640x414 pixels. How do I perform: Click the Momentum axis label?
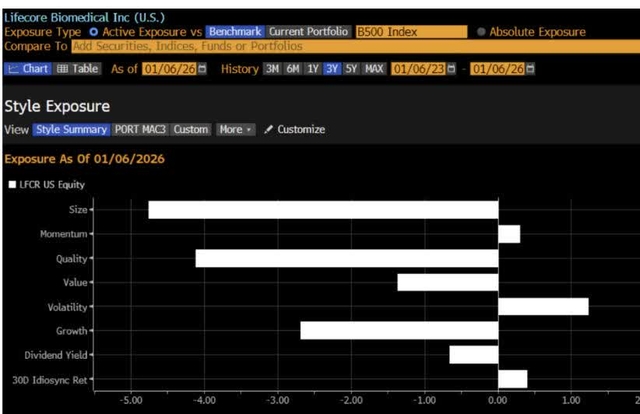coord(63,234)
